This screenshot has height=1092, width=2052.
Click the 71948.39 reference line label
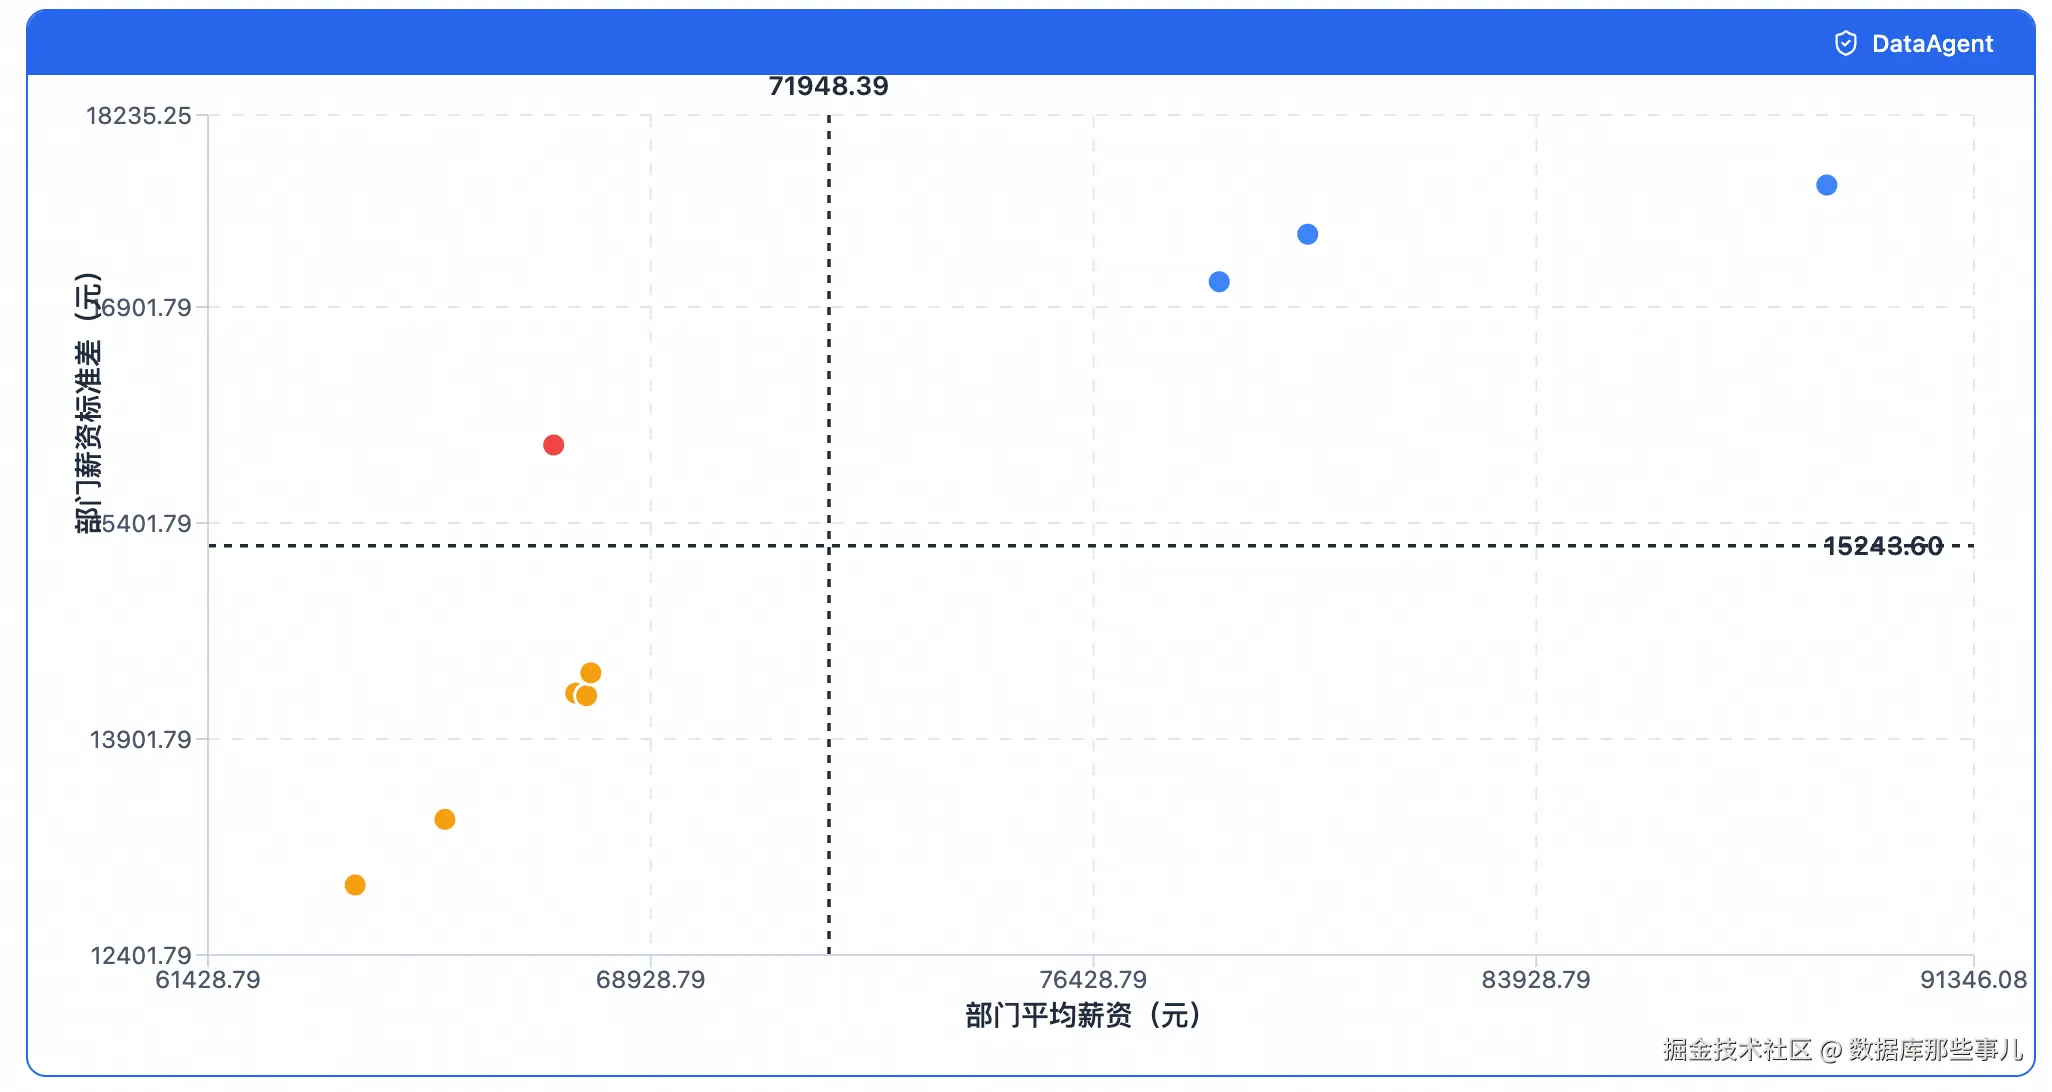[x=828, y=87]
